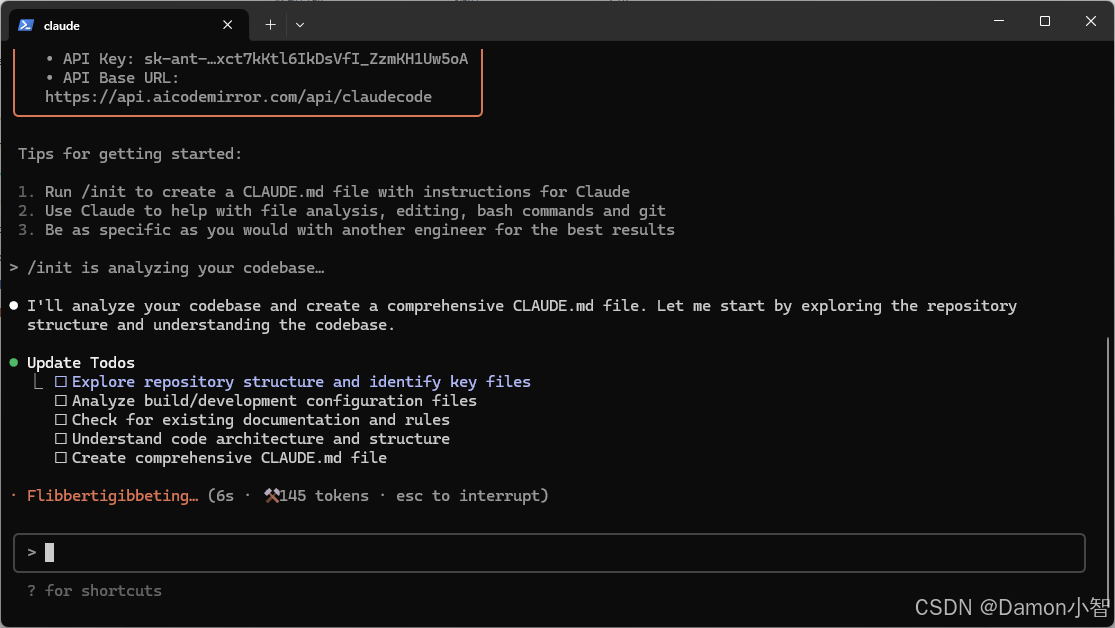The width and height of the screenshot is (1115, 628).
Task: Click the hammer icon next to tokens count
Action: pos(271,496)
